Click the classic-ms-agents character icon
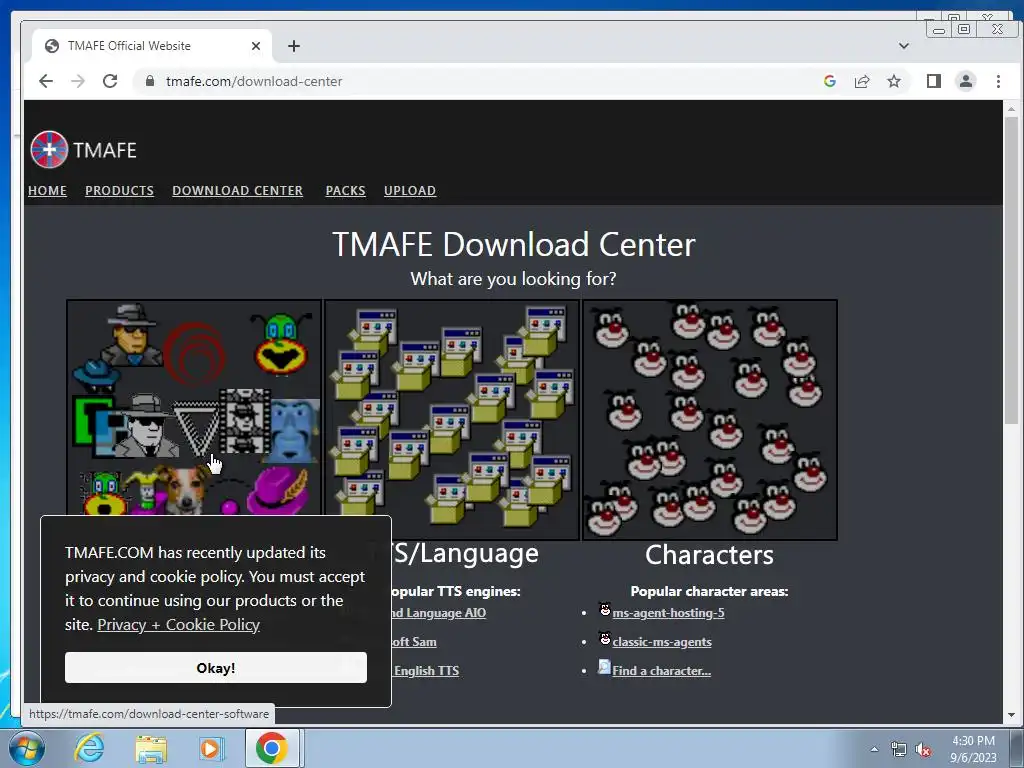The width and height of the screenshot is (1024, 768). point(605,639)
